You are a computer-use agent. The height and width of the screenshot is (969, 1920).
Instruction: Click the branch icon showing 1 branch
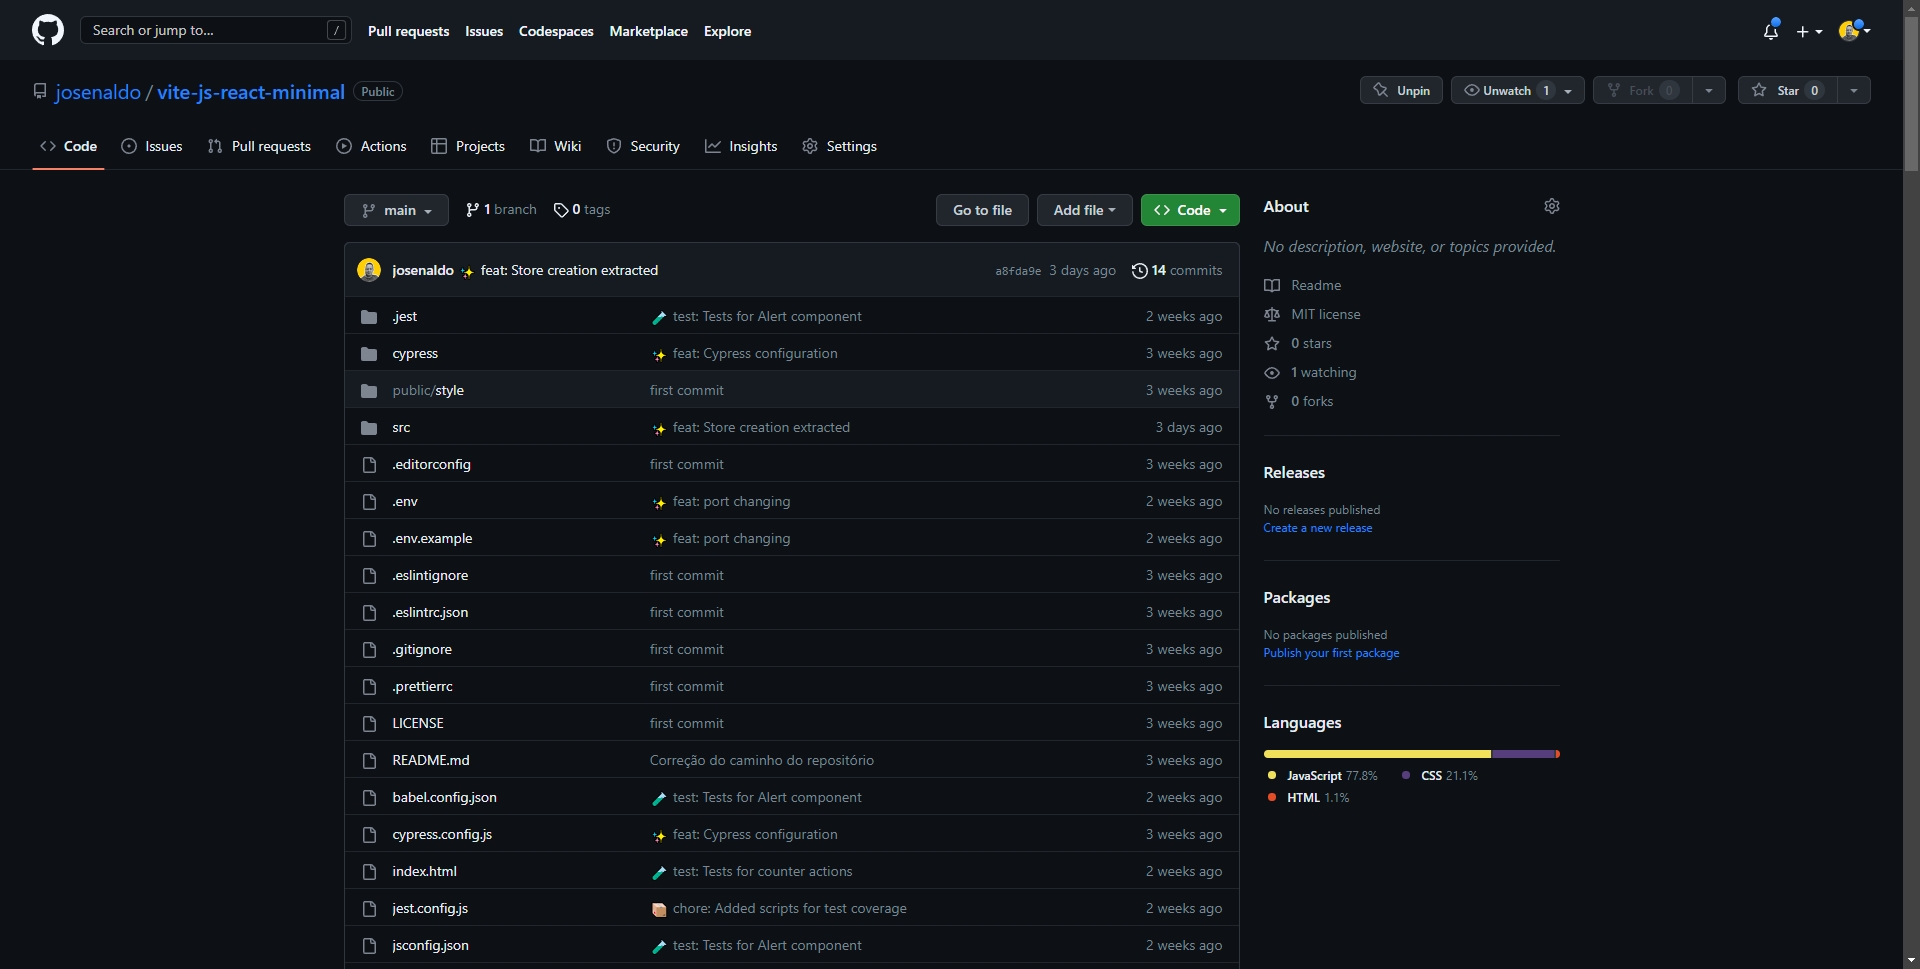[472, 210]
